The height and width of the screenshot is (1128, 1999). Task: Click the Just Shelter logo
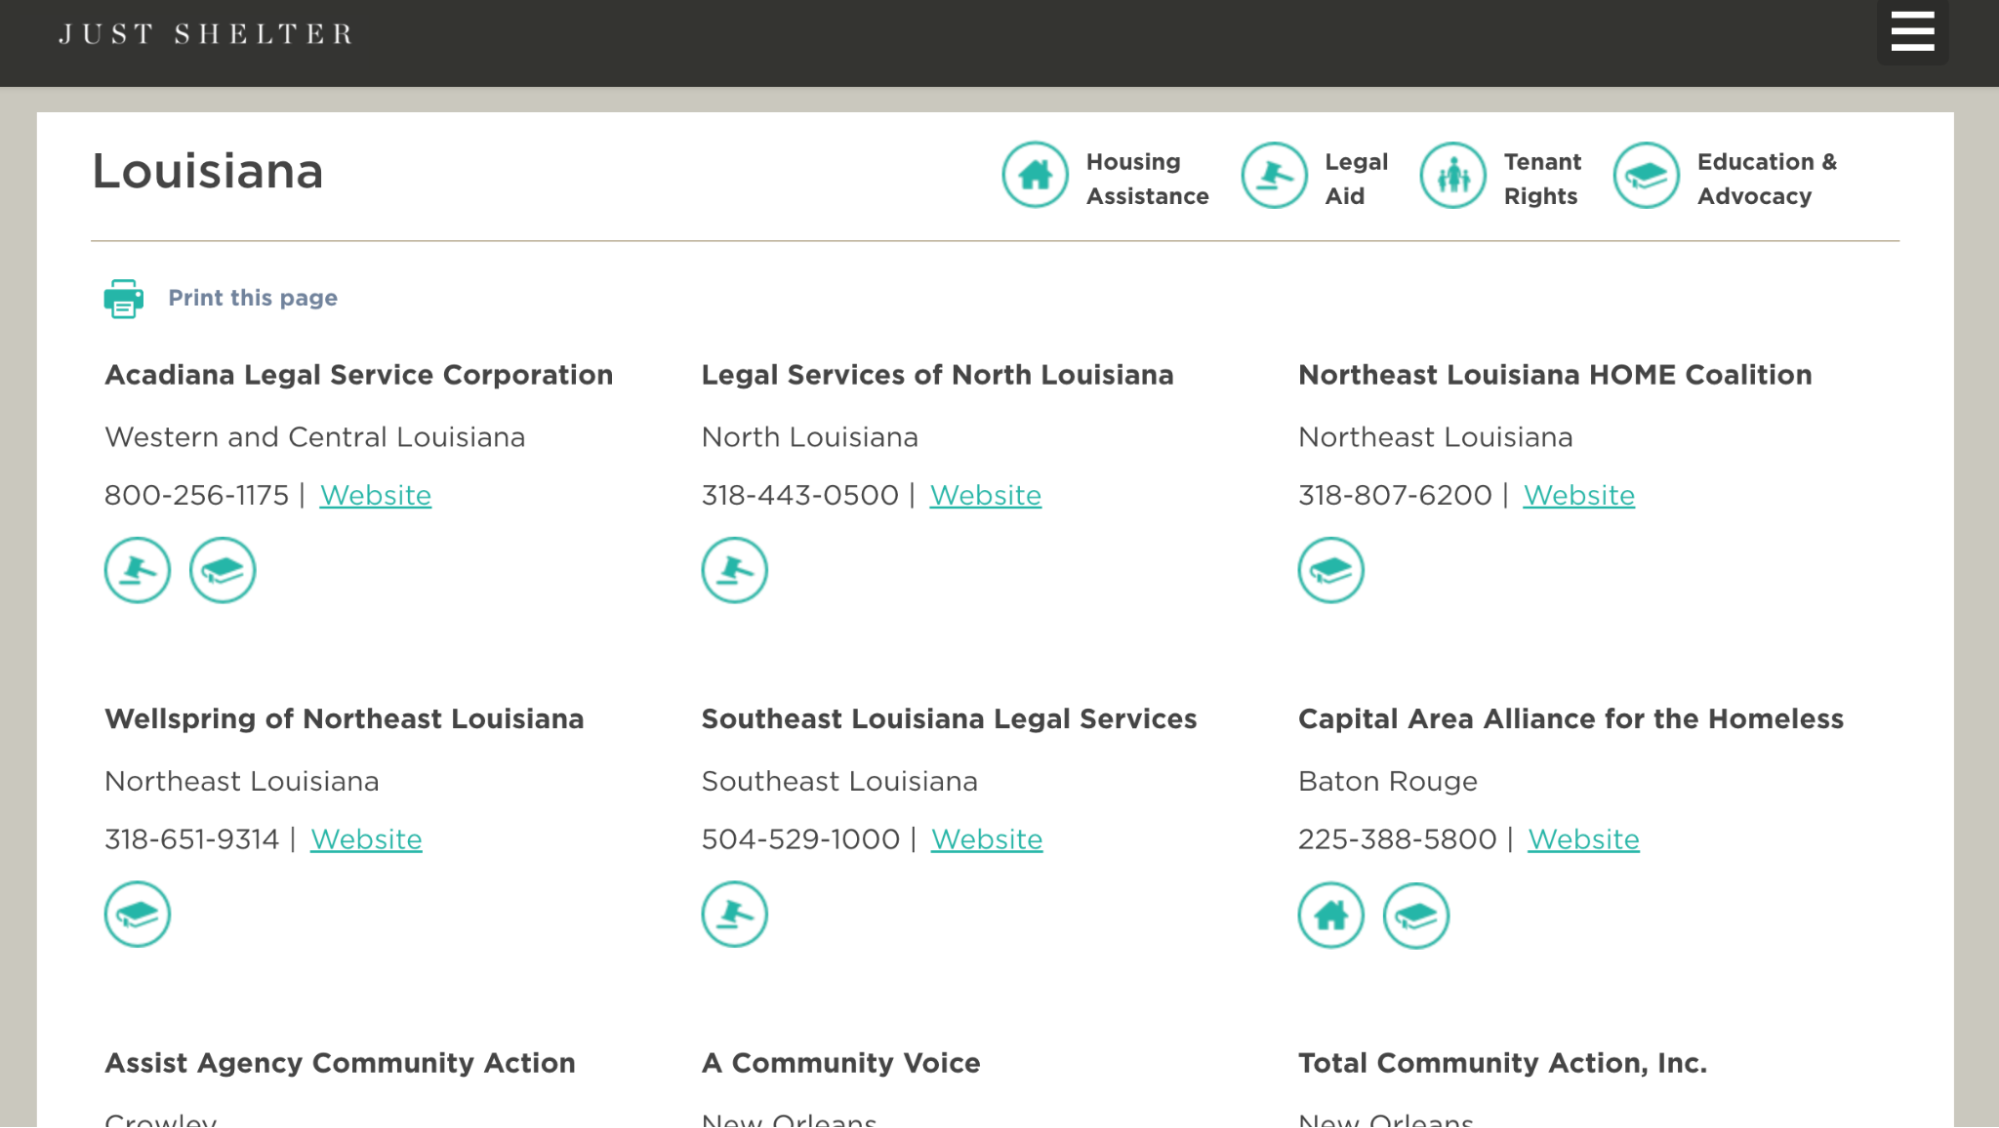(206, 34)
